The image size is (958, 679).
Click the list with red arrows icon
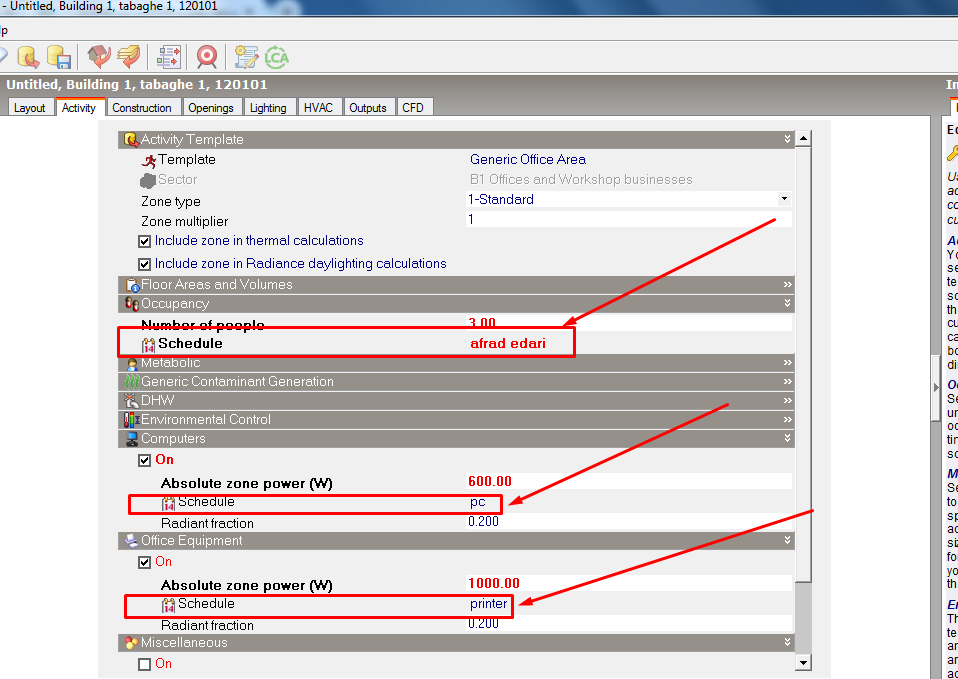(169, 57)
